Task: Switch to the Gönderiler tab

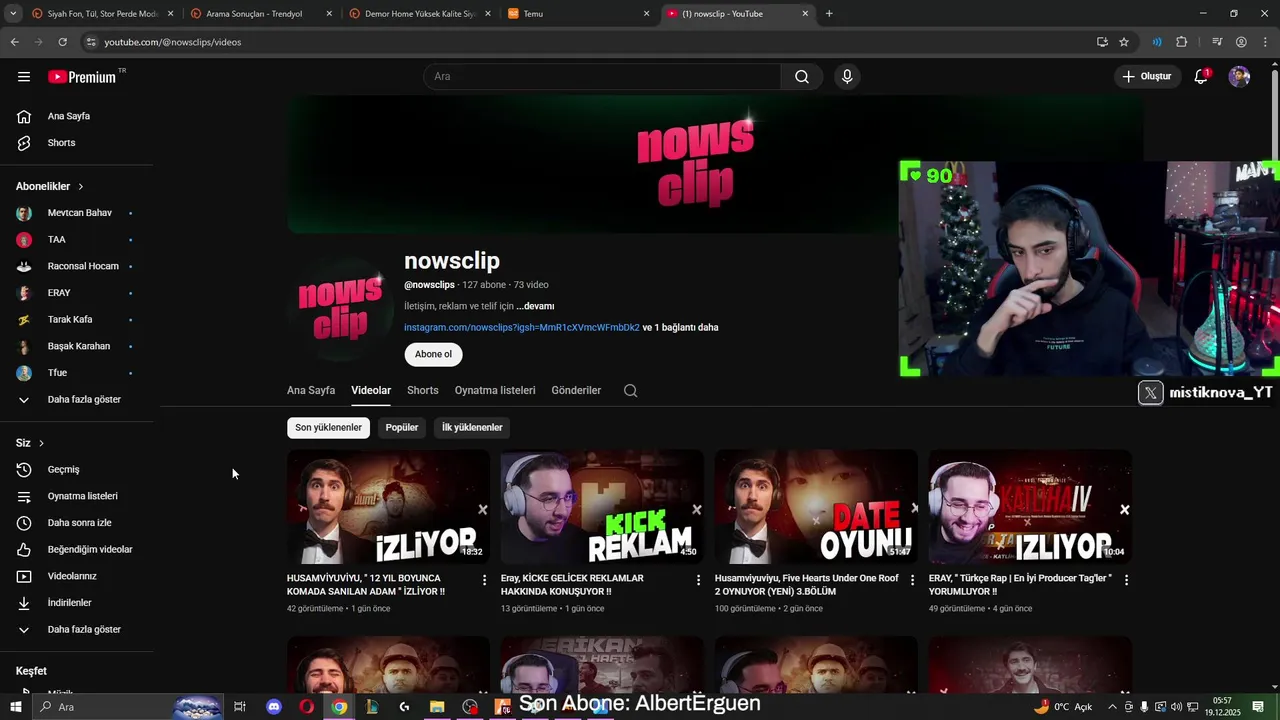Action: tap(576, 391)
